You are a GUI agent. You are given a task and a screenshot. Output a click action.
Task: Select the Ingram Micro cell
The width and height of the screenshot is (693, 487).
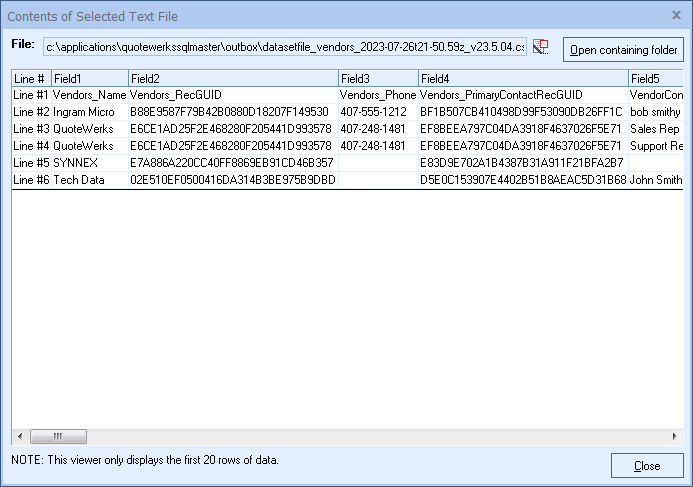pyautogui.click(x=87, y=111)
